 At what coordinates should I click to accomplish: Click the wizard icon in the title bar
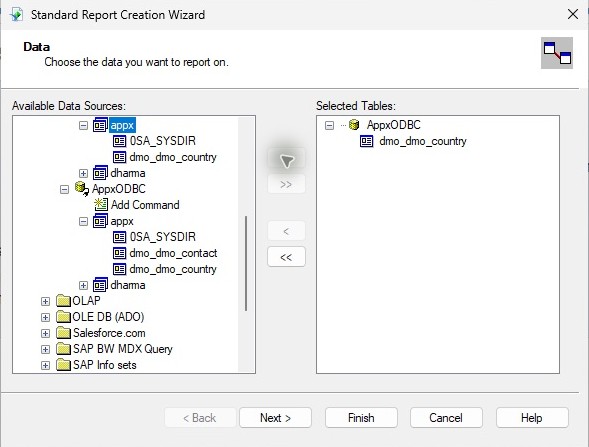17,15
